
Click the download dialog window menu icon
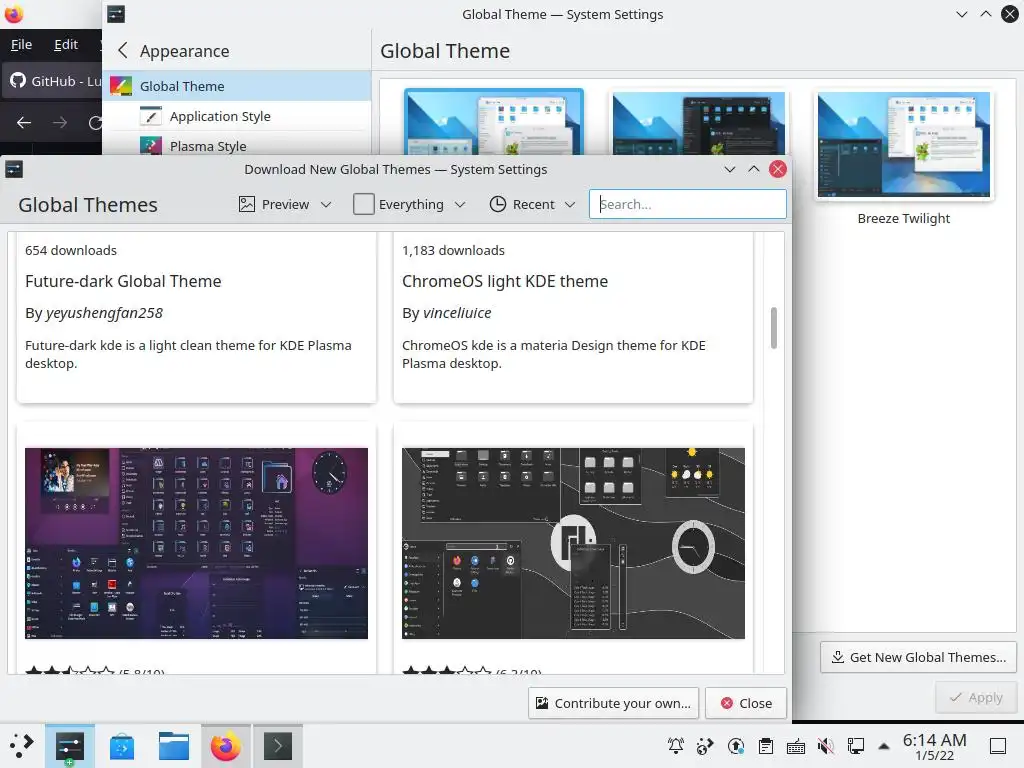[14, 170]
